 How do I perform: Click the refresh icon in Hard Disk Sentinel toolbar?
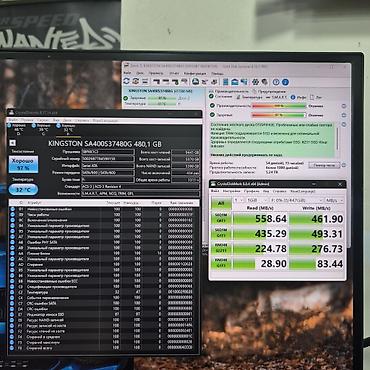[126, 81]
